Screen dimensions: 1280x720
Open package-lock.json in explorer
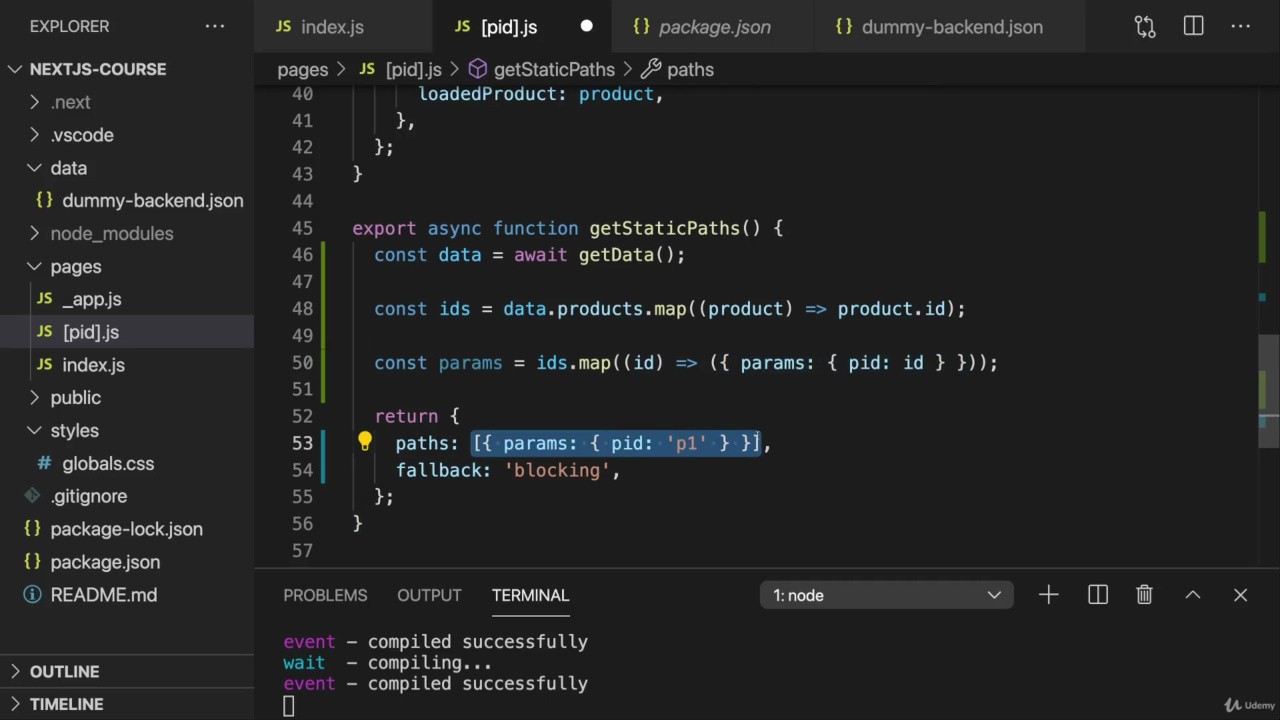click(x=126, y=529)
